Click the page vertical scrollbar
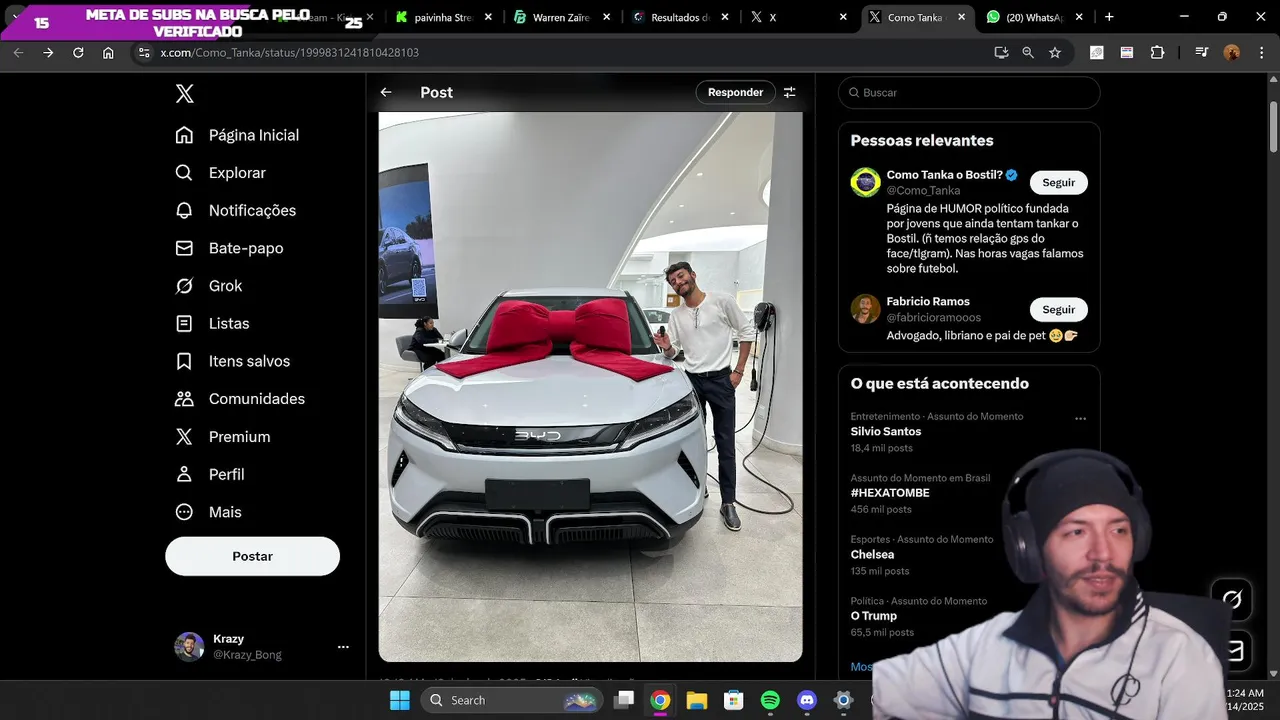 [x=1273, y=127]
